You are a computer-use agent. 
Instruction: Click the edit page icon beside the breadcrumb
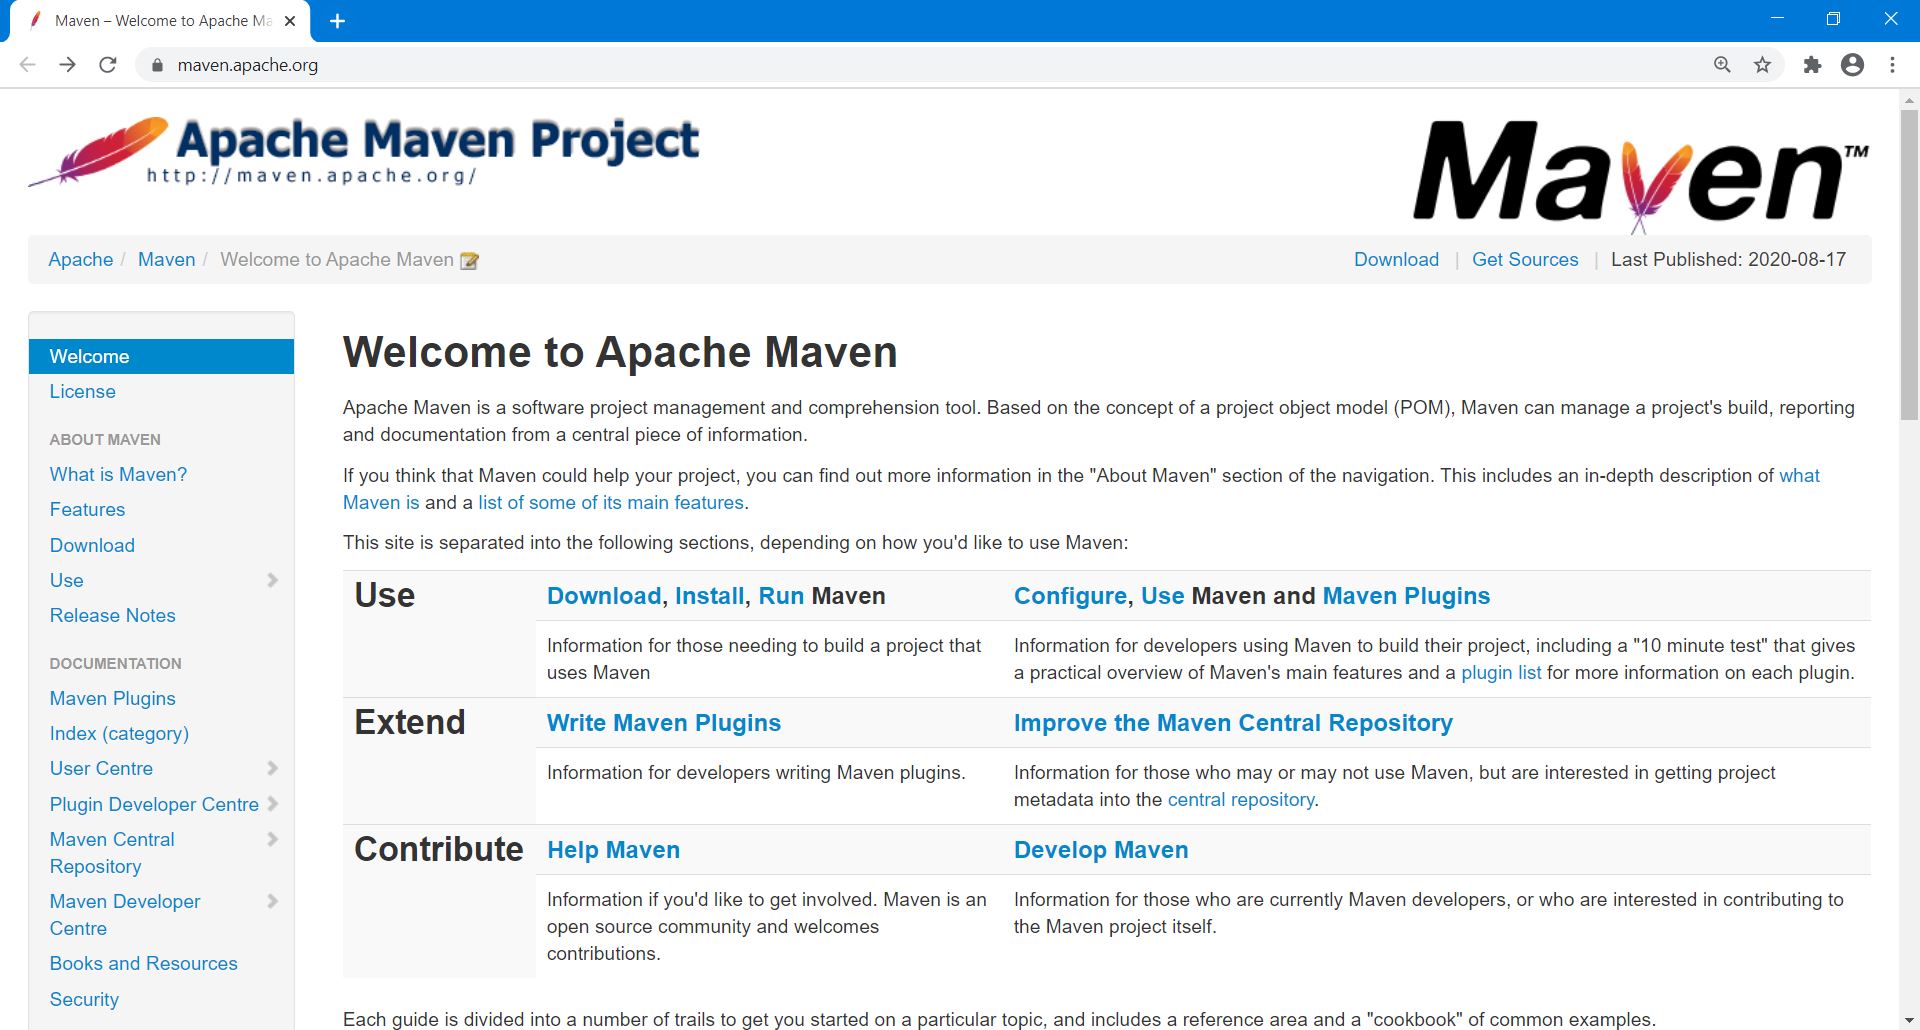[x=469, y=261]
